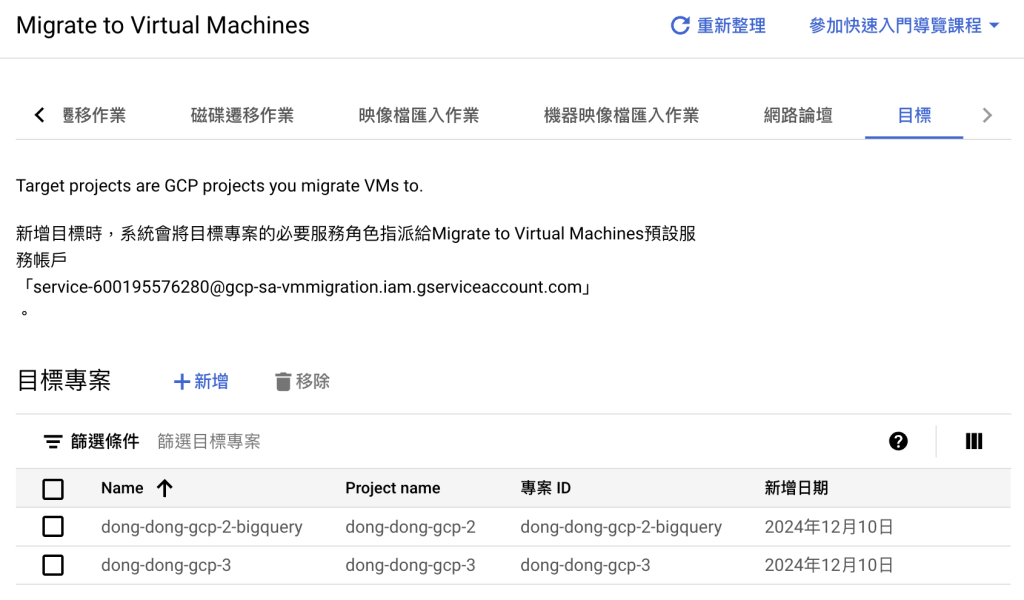Select the 目標 tab

click(x=914, y=116)
